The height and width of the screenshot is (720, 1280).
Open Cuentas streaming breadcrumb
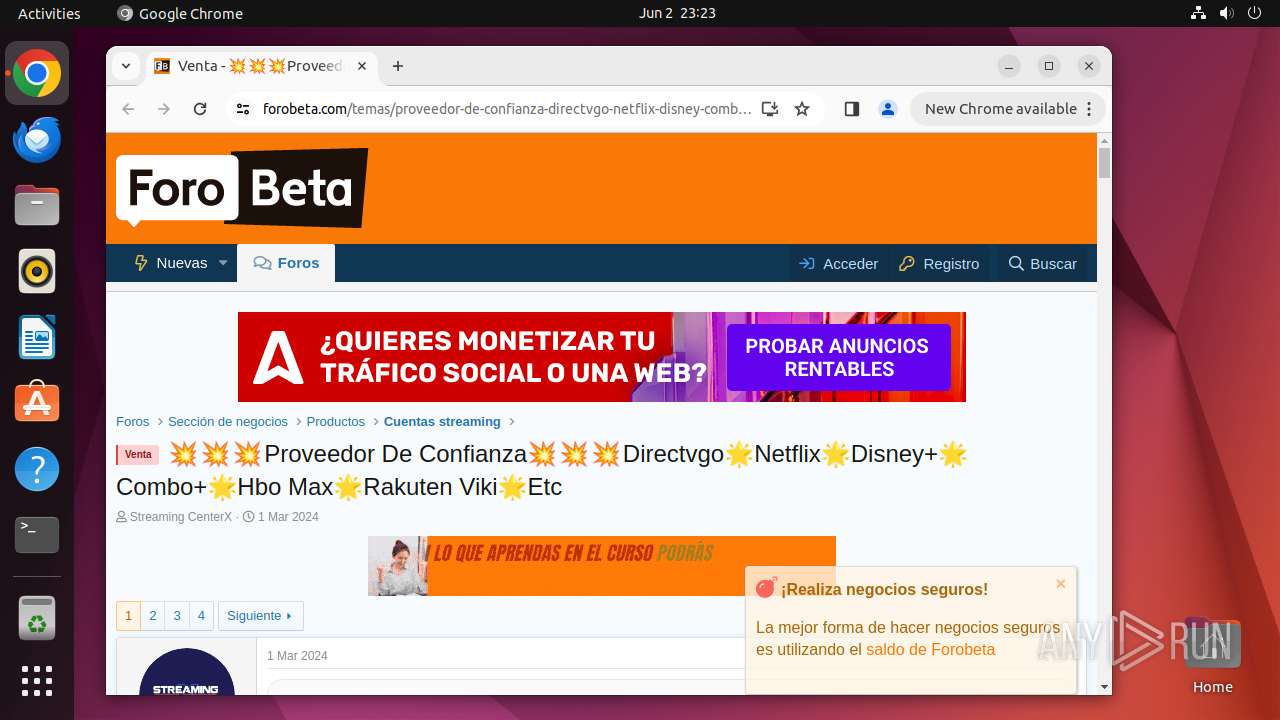(442, 422)
